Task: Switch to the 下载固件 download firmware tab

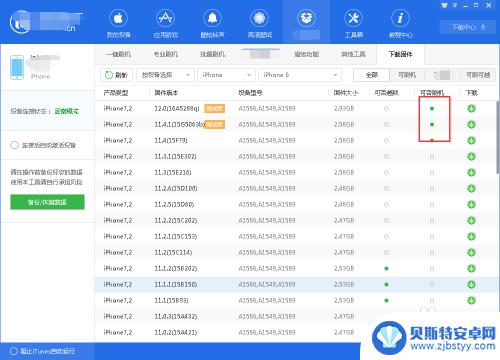Action: (400, 54)
